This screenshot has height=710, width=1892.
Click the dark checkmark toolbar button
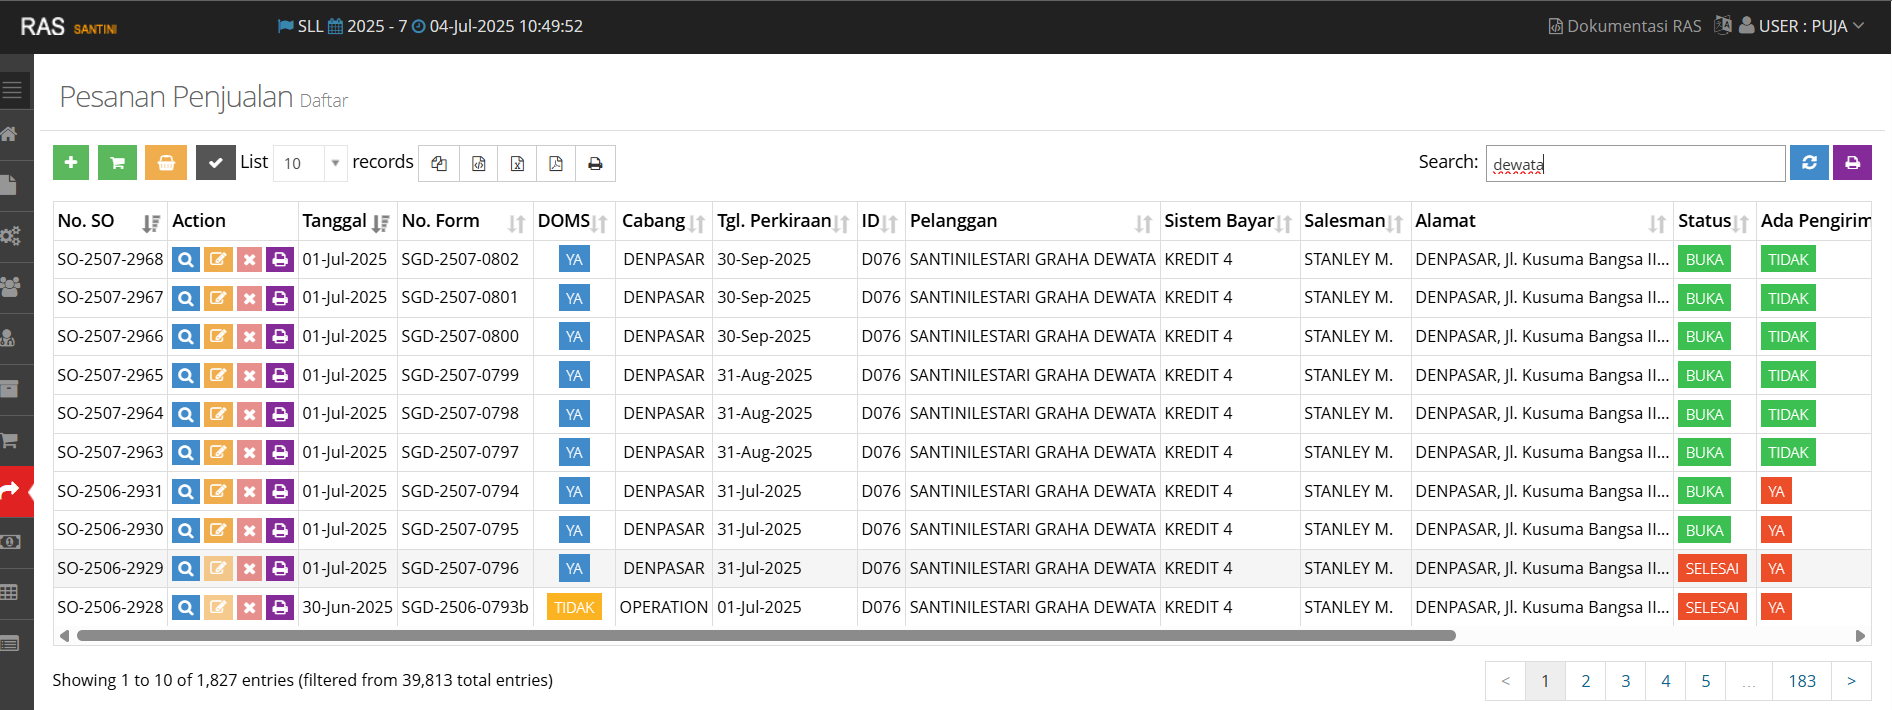pyautogui.click(x=215, y=163)
